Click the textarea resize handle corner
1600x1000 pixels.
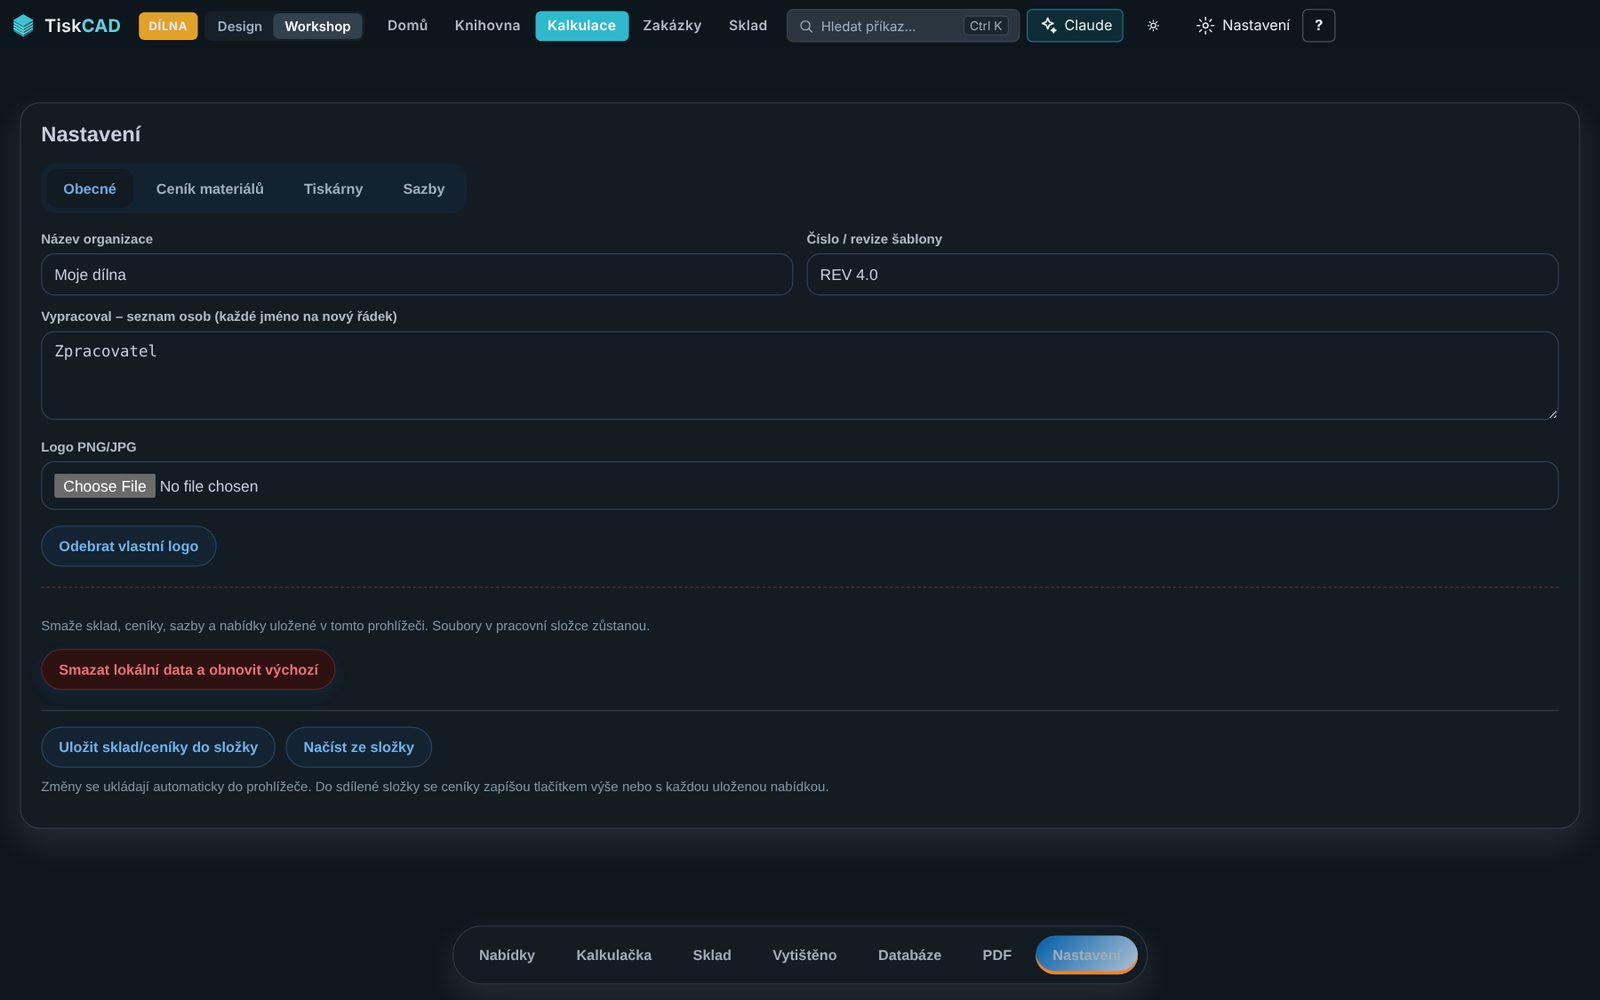1552,413
